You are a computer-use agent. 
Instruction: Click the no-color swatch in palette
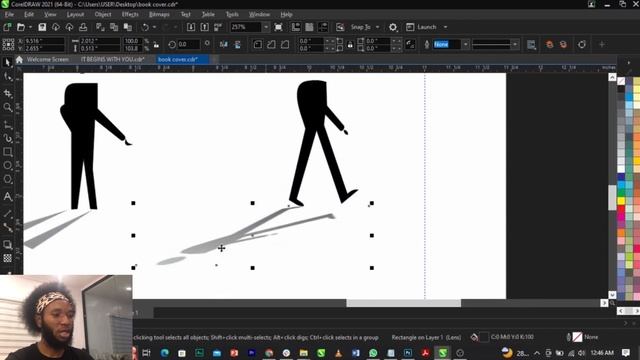click(x=621, y=81)
